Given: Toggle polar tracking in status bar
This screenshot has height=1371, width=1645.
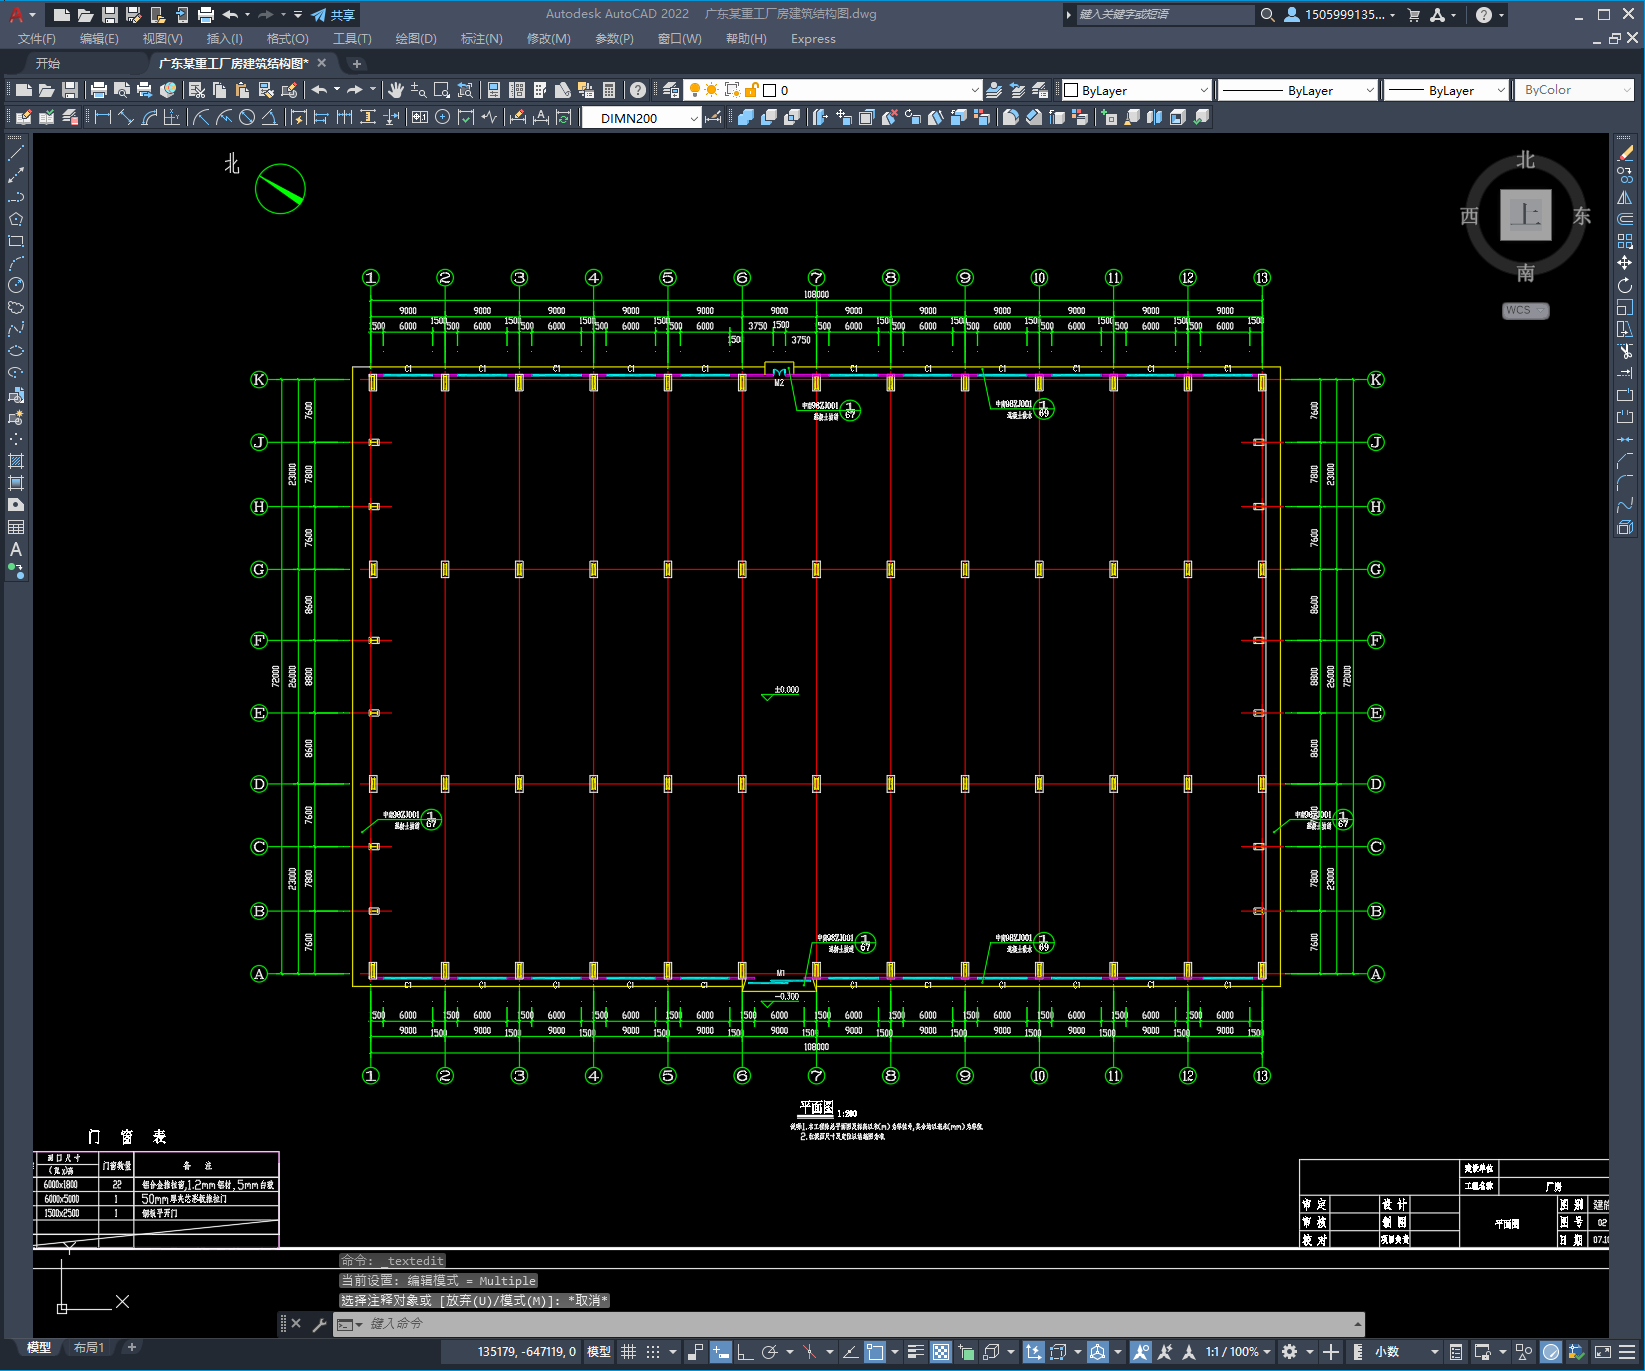Looking at the screenshot, I should click(x=769, y=1352).
